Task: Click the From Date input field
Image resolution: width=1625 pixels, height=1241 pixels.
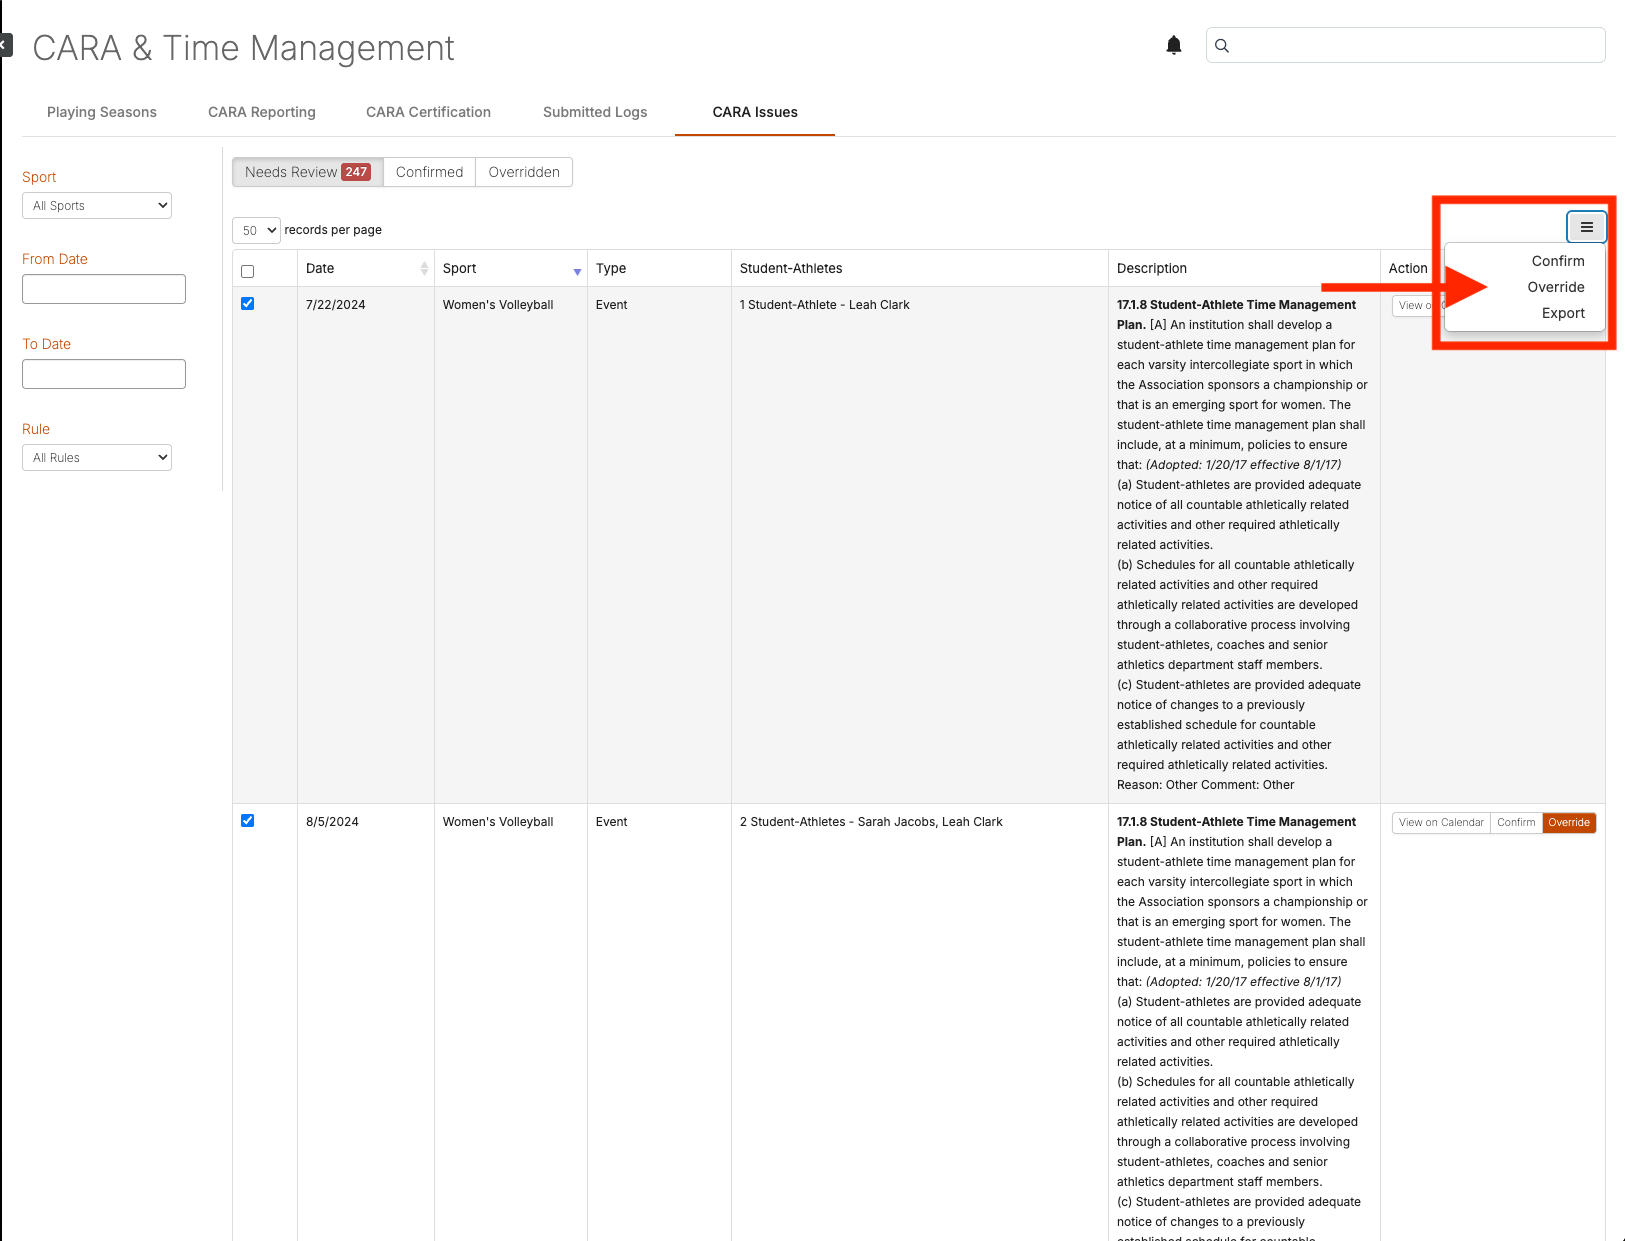Action: tap(104, 289)
